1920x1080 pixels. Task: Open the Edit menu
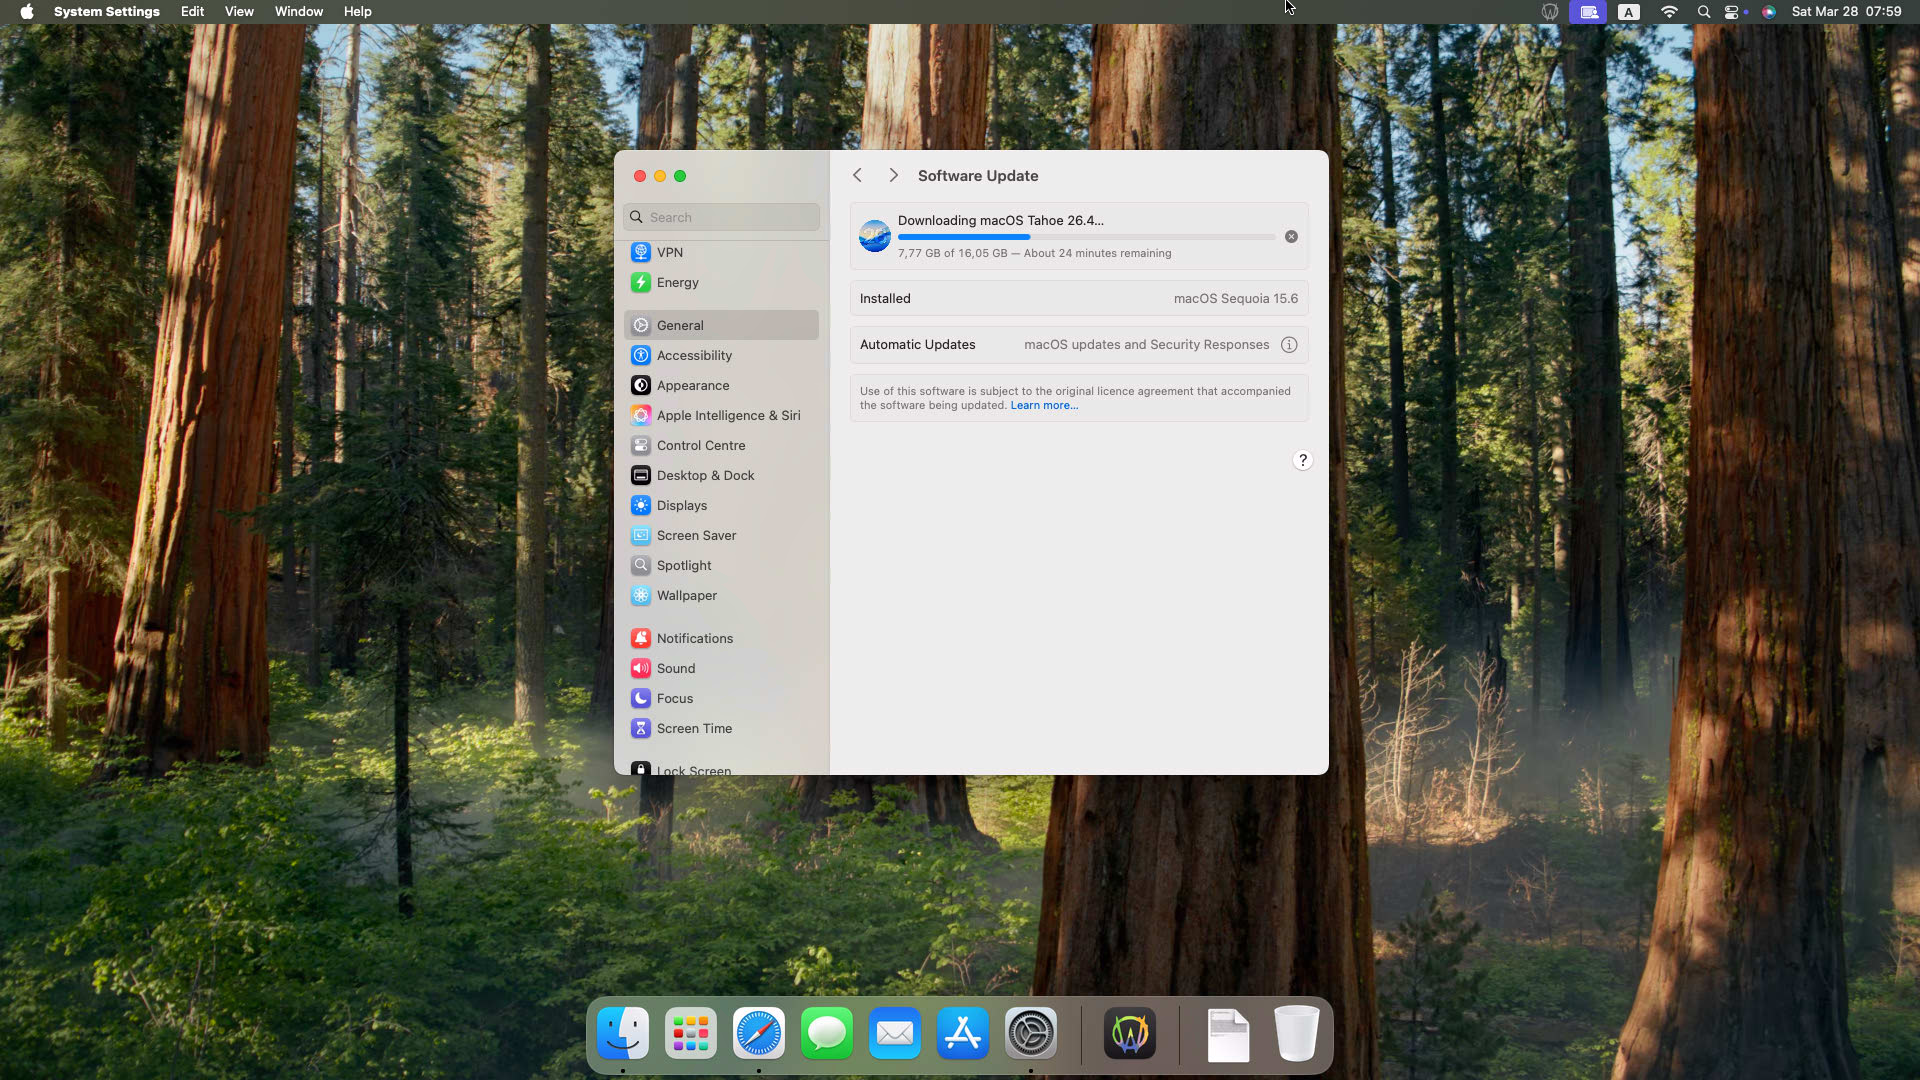click(x=192, y=12)
